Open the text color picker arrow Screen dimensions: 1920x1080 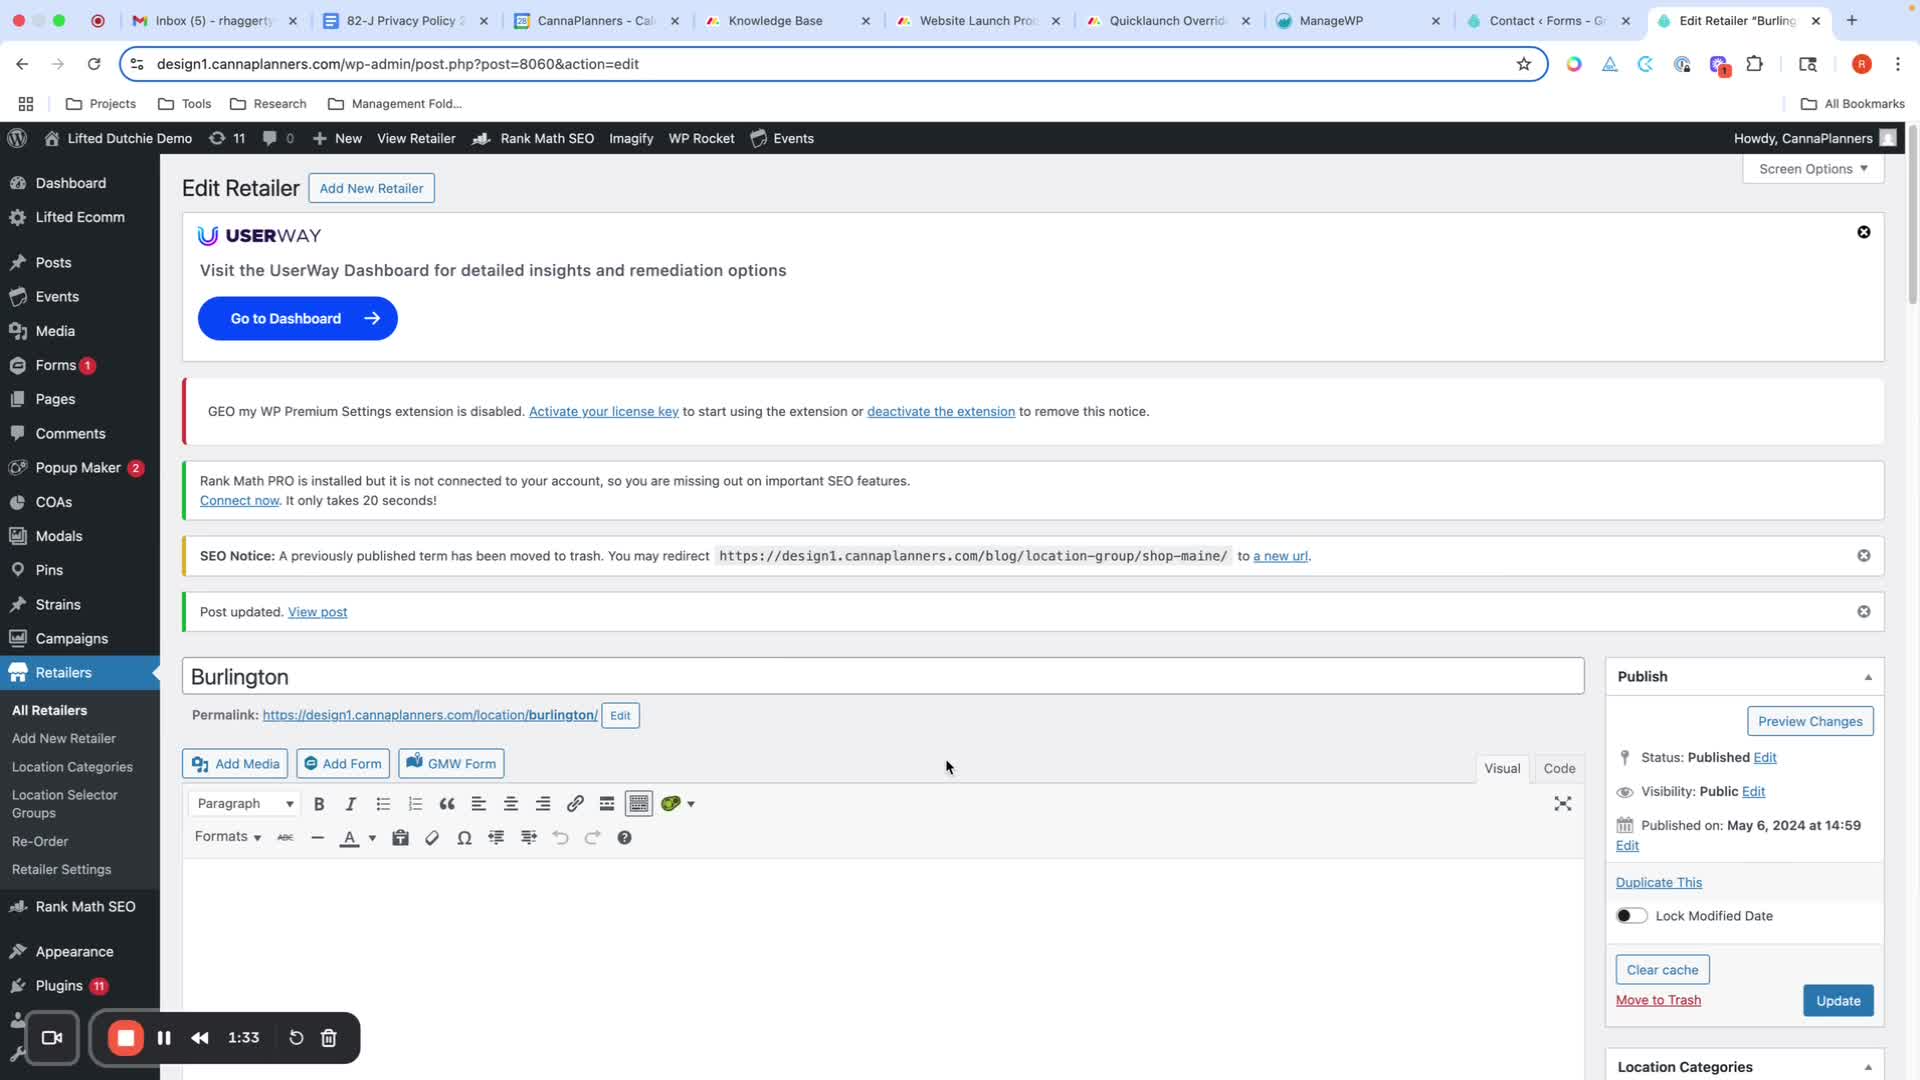coord(372,838)
